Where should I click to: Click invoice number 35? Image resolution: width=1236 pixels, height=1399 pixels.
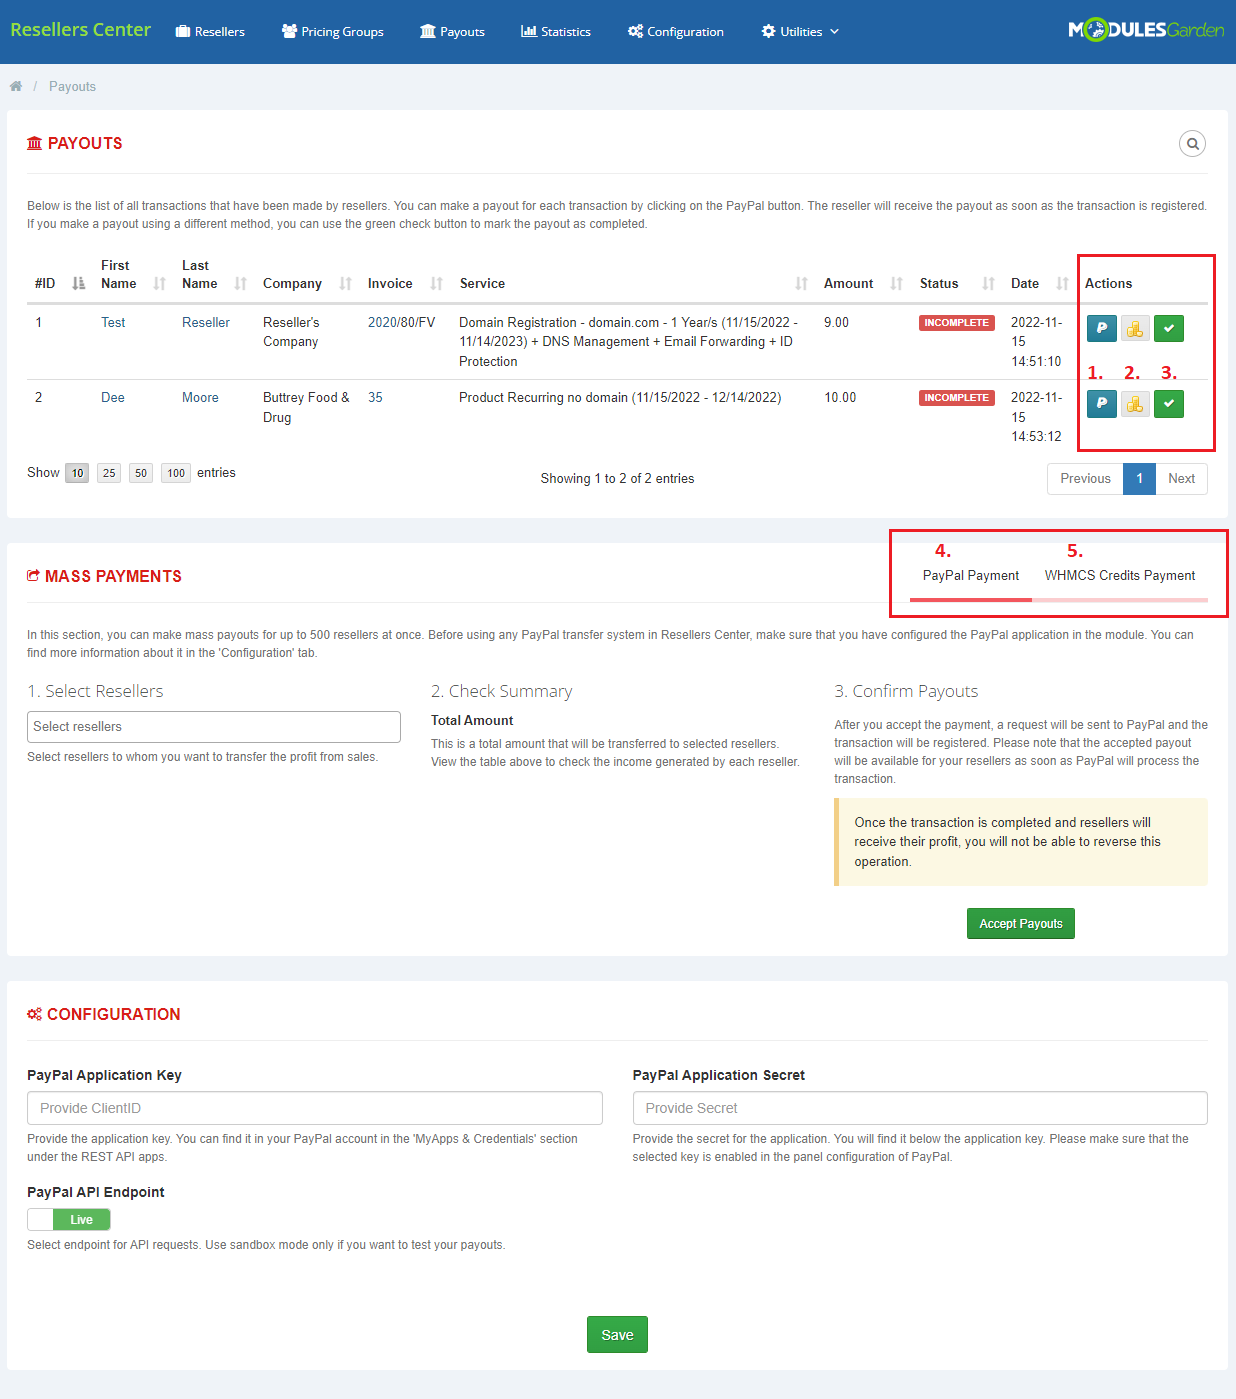pos(375,398)
